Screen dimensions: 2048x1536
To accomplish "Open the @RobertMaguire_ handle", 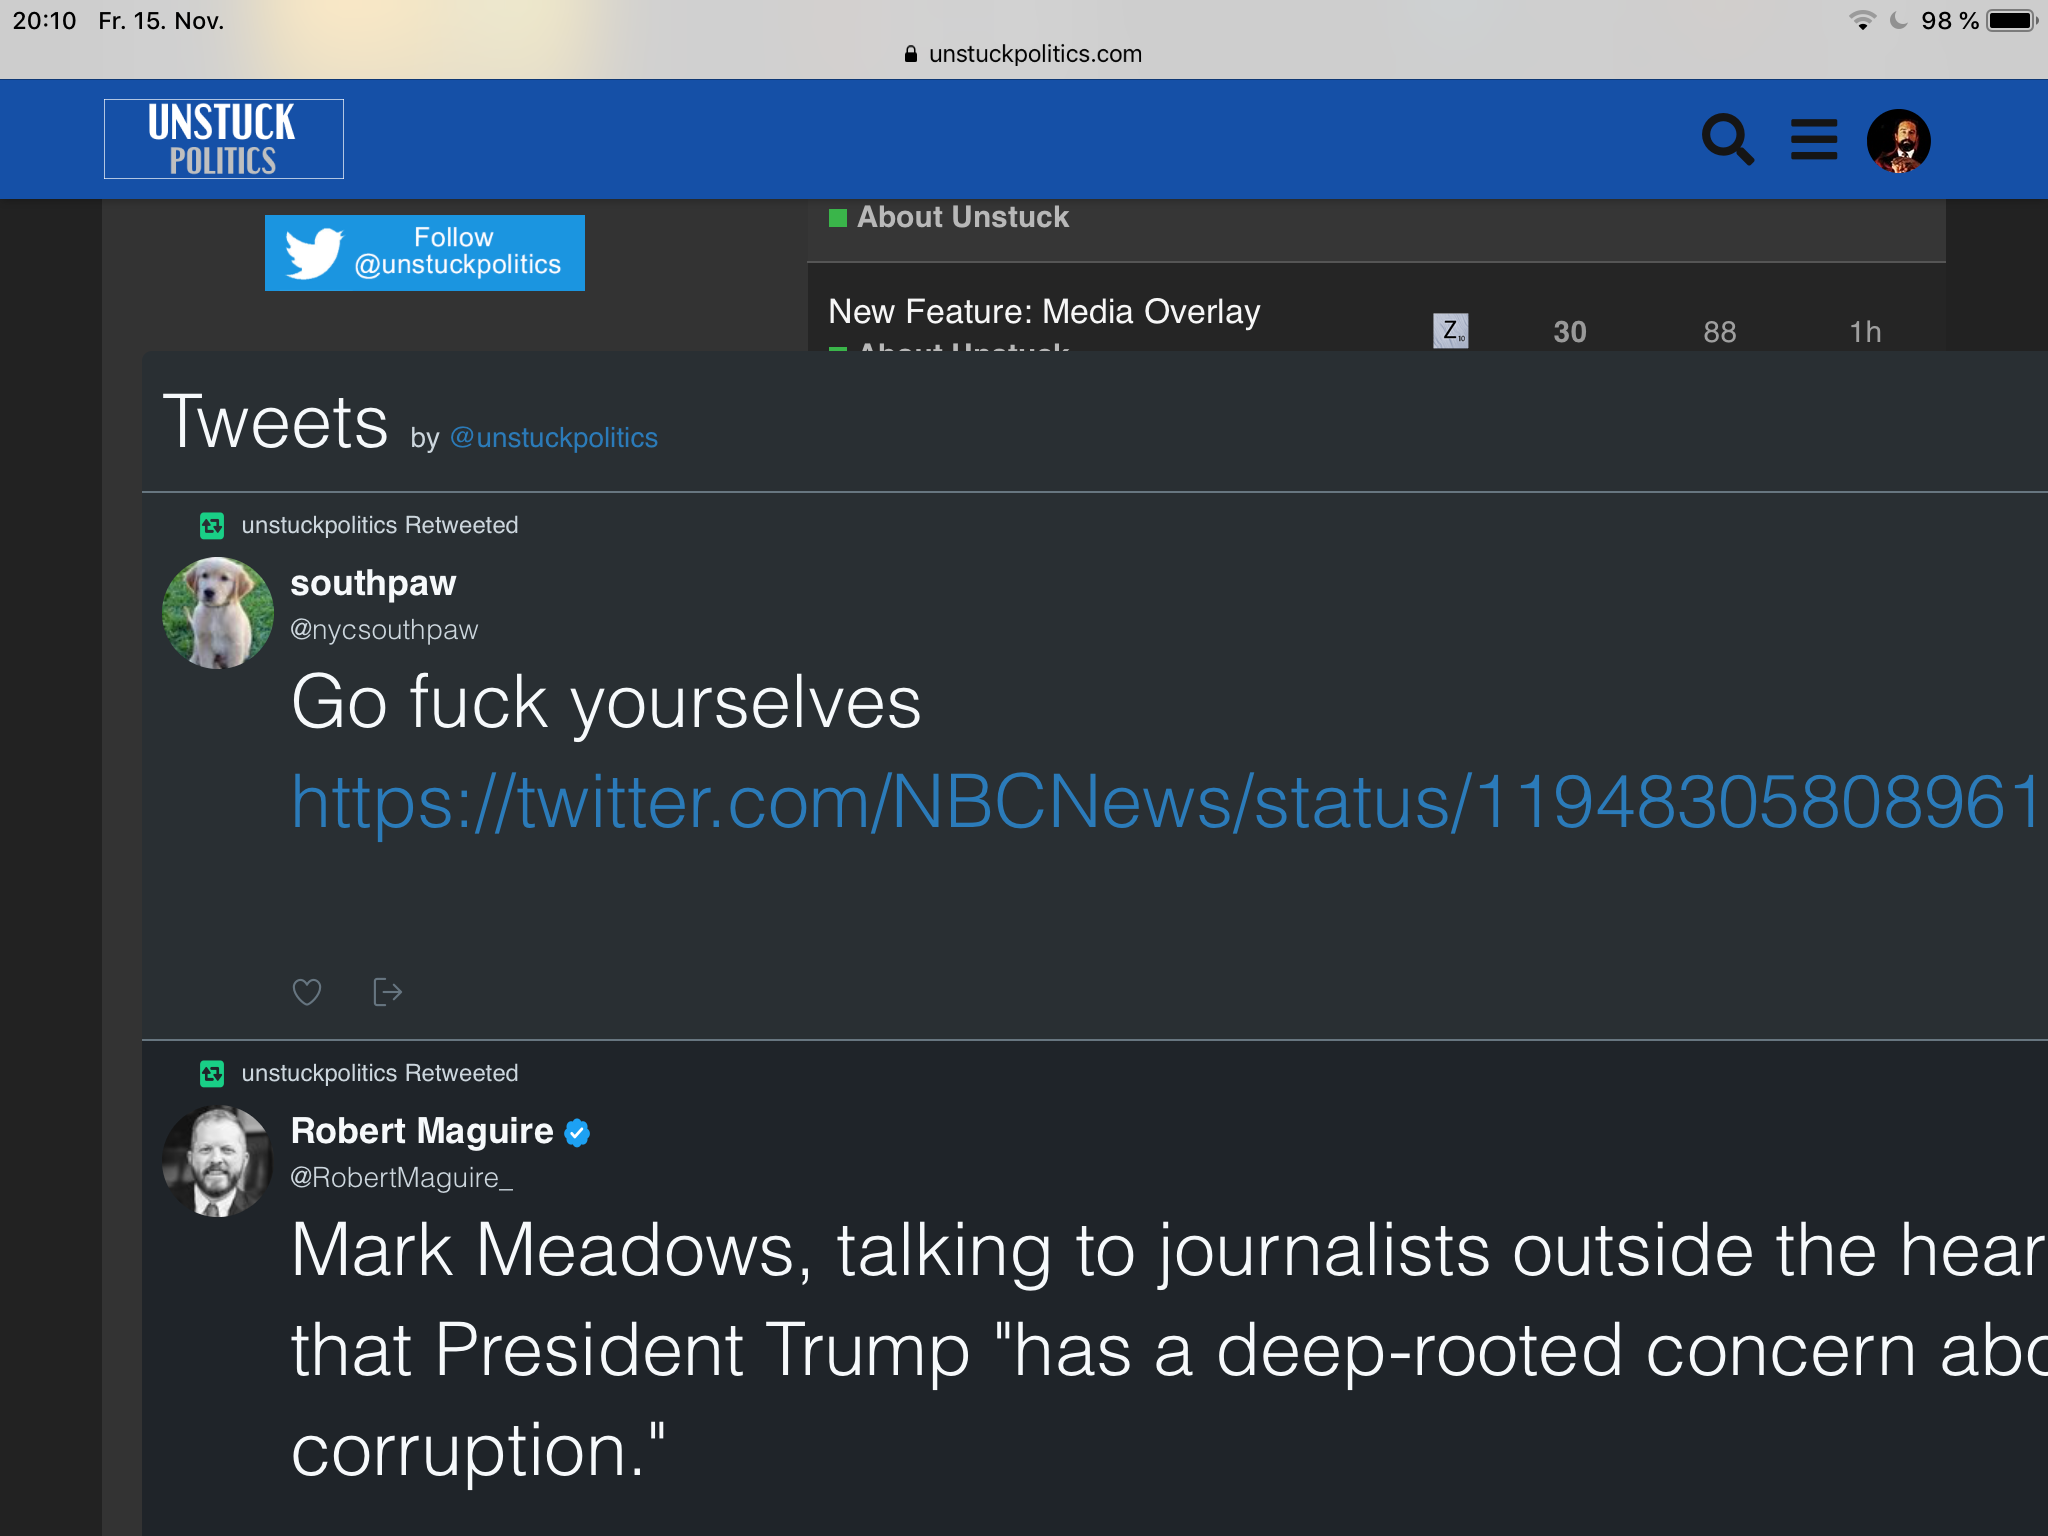I will point(401,1178).
